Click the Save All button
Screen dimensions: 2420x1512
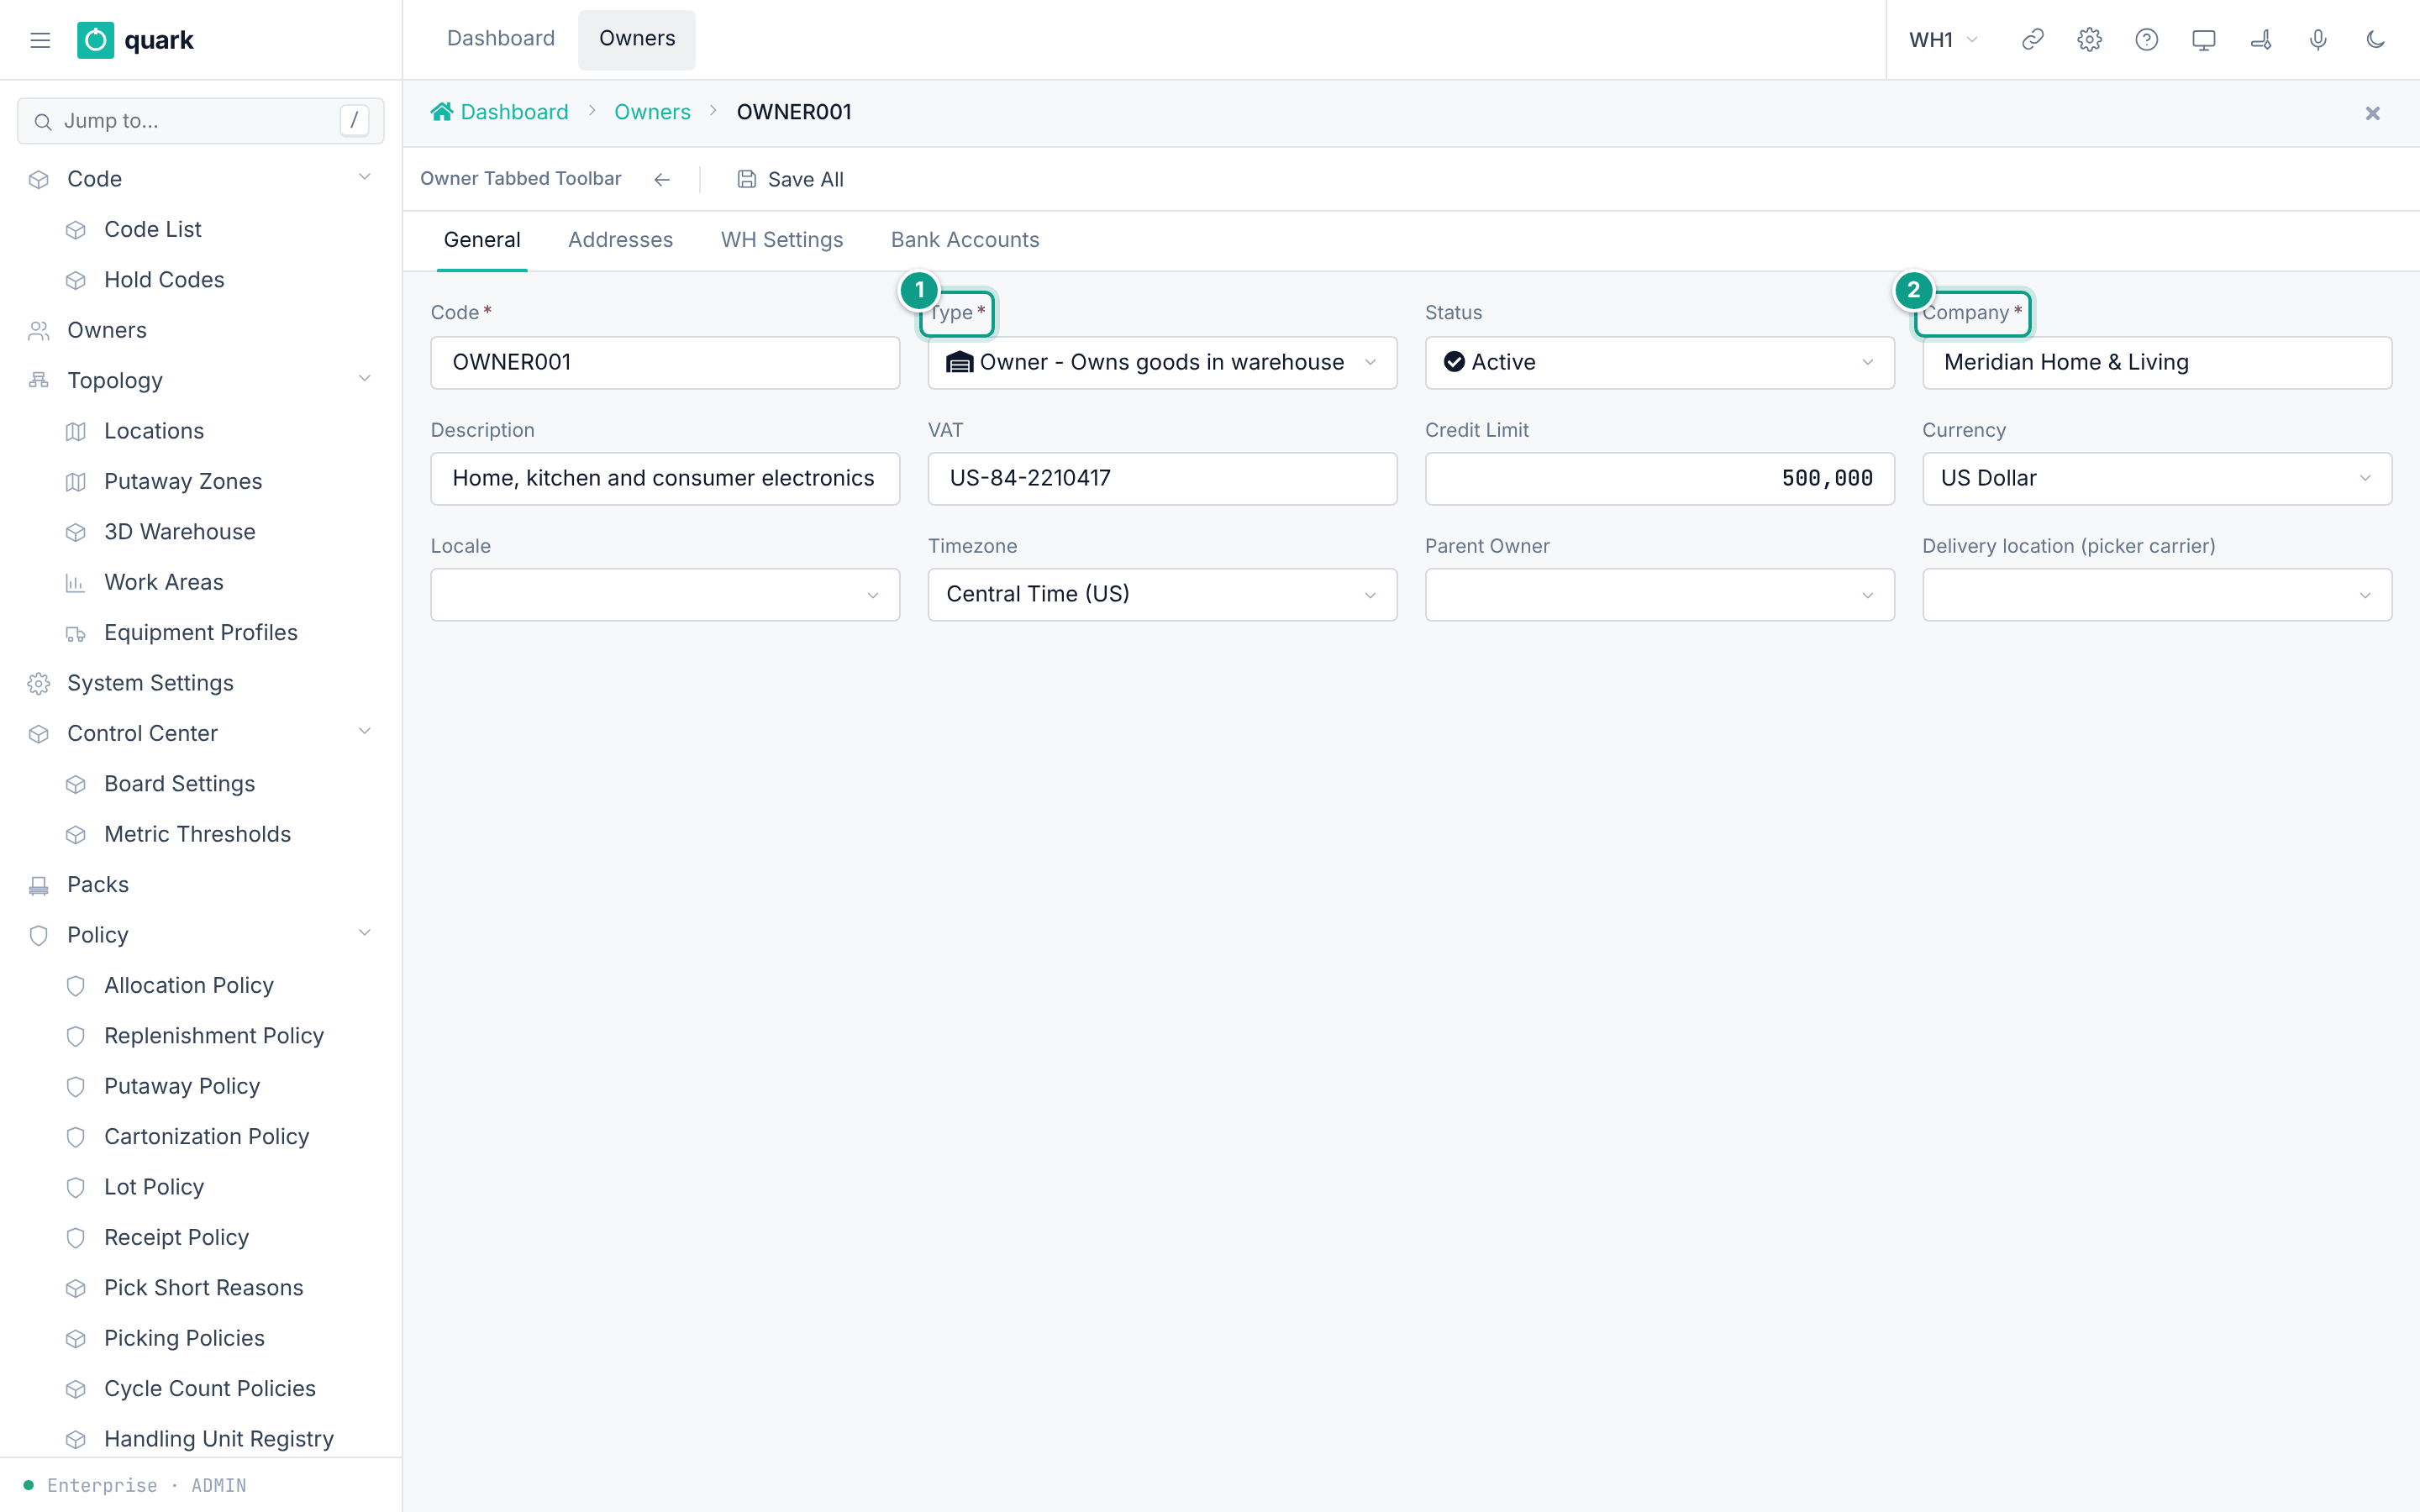pyautogui.click(x=791, y=179)
